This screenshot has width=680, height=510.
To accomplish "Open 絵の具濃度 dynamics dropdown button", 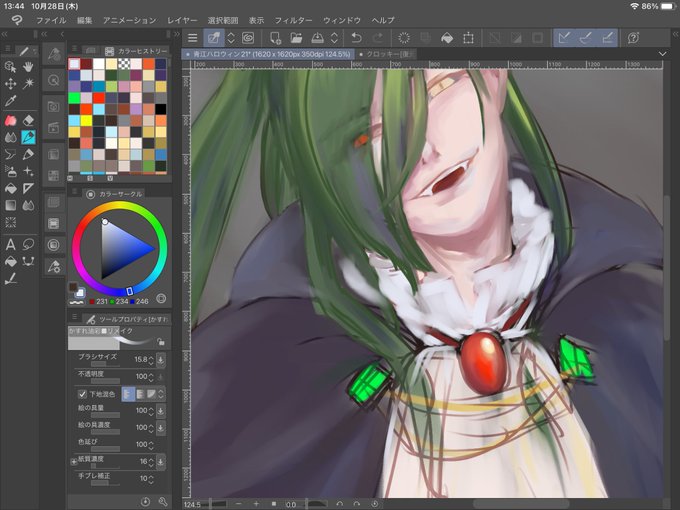I will pyautogui.click(x=160, y=428).
